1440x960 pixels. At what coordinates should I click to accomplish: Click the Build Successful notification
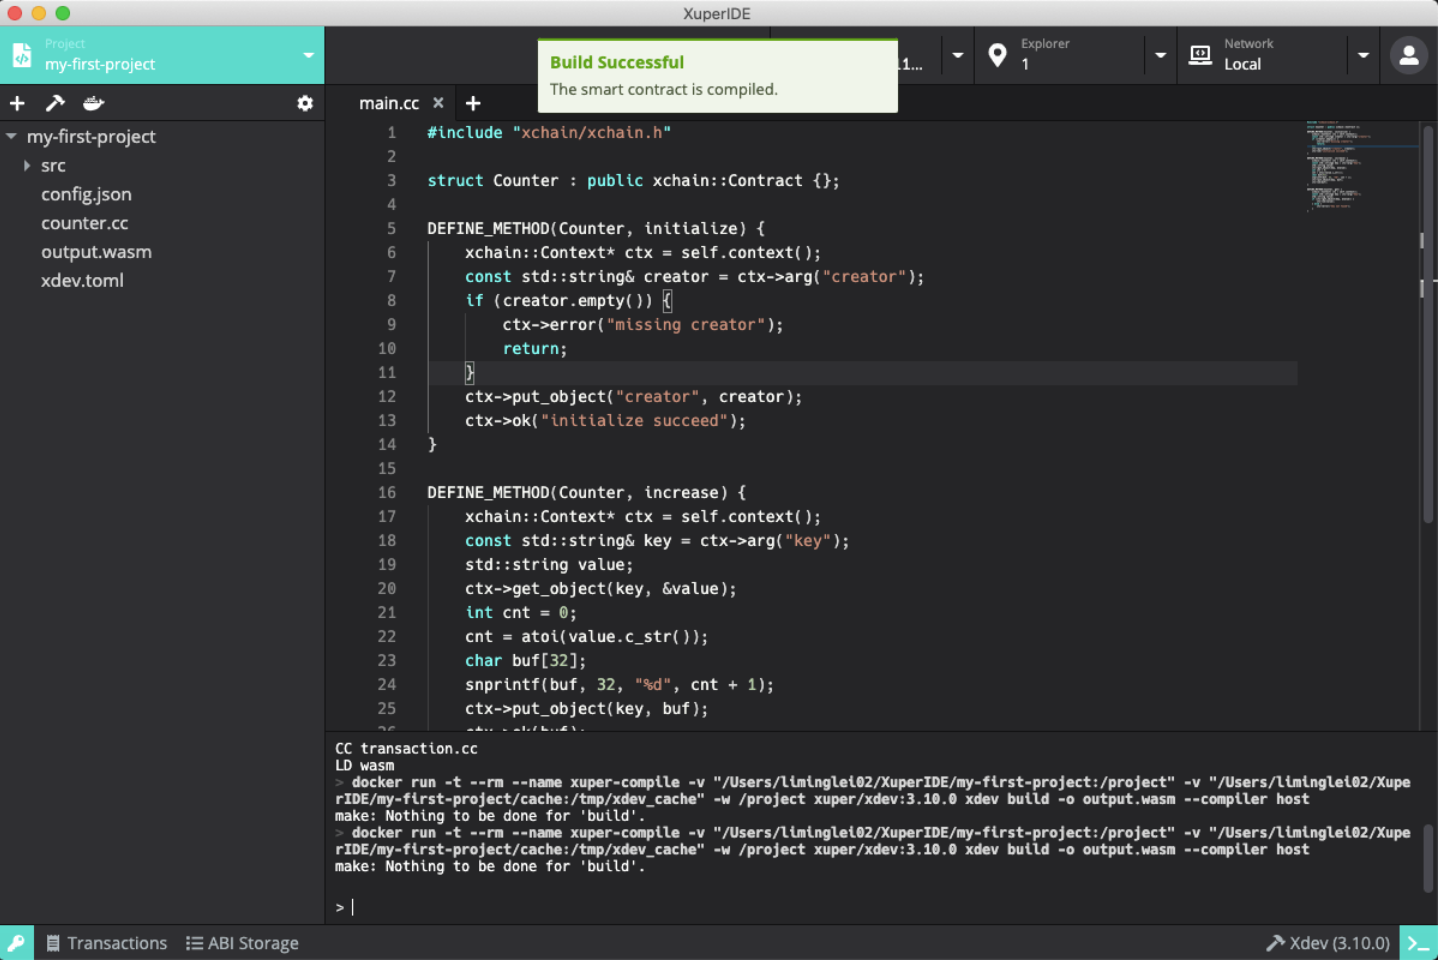718,75
